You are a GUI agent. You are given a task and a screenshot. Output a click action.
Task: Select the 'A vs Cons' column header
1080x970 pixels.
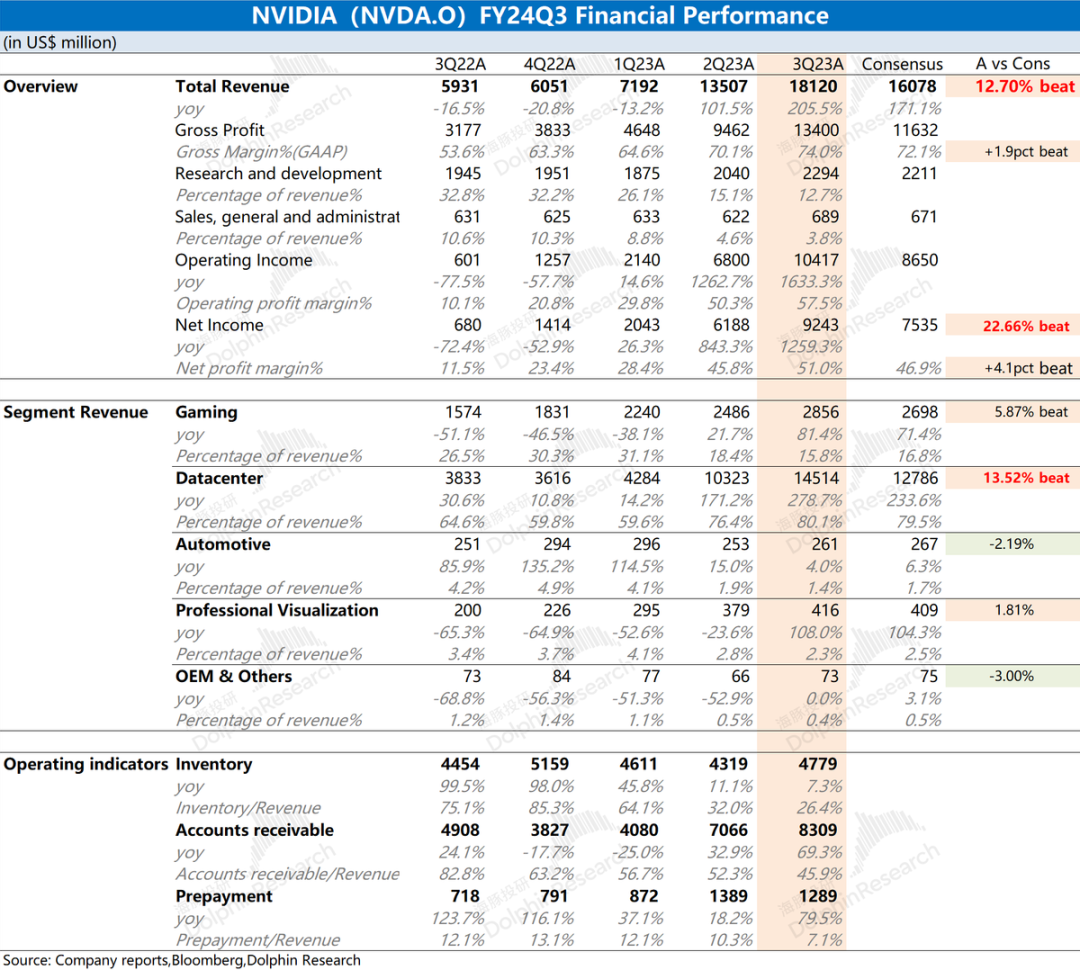[1013, 64]
